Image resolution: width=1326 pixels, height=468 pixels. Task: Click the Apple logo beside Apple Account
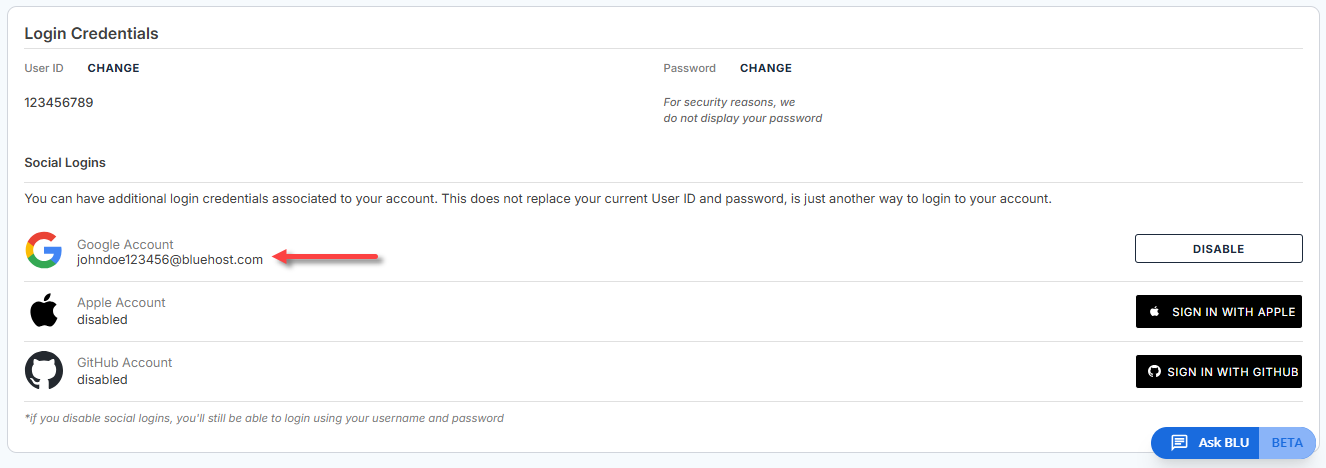pyautogui.click(x=44, y=311)
